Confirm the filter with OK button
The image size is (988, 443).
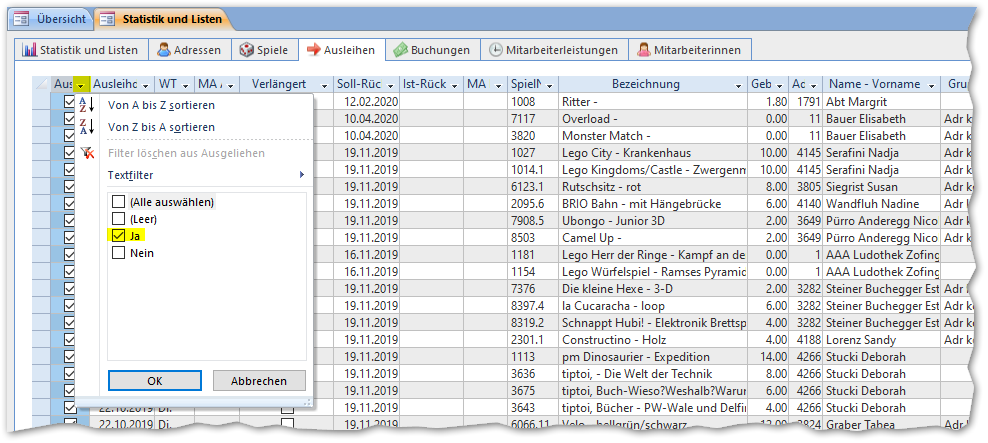pyautogui.click(x=155, y=381)
